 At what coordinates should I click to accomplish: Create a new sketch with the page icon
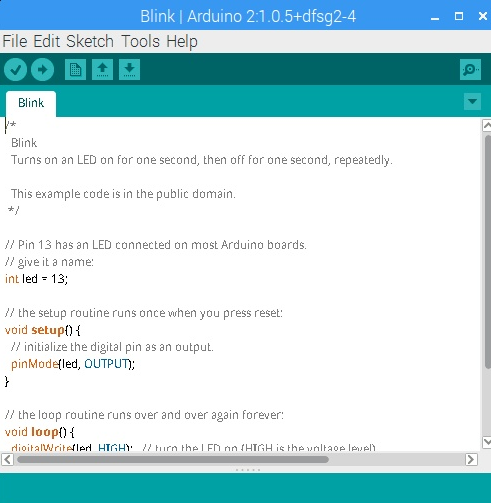(75, 70)
